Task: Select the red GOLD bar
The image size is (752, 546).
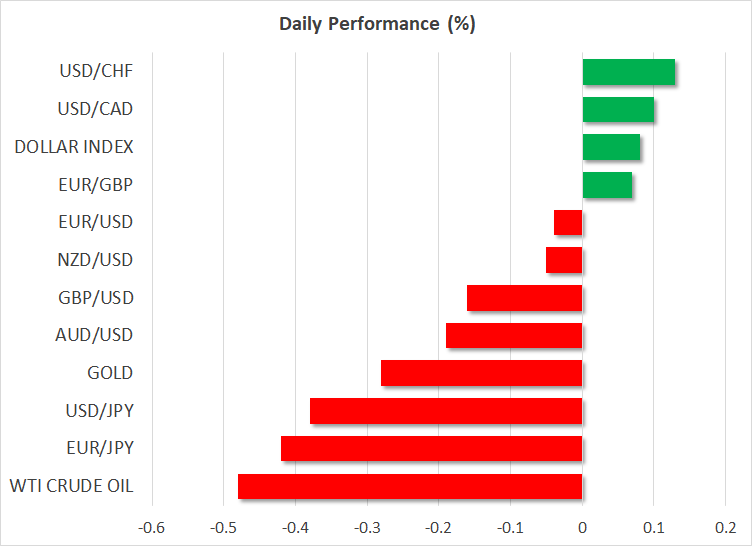Action: tap(481, 373)
